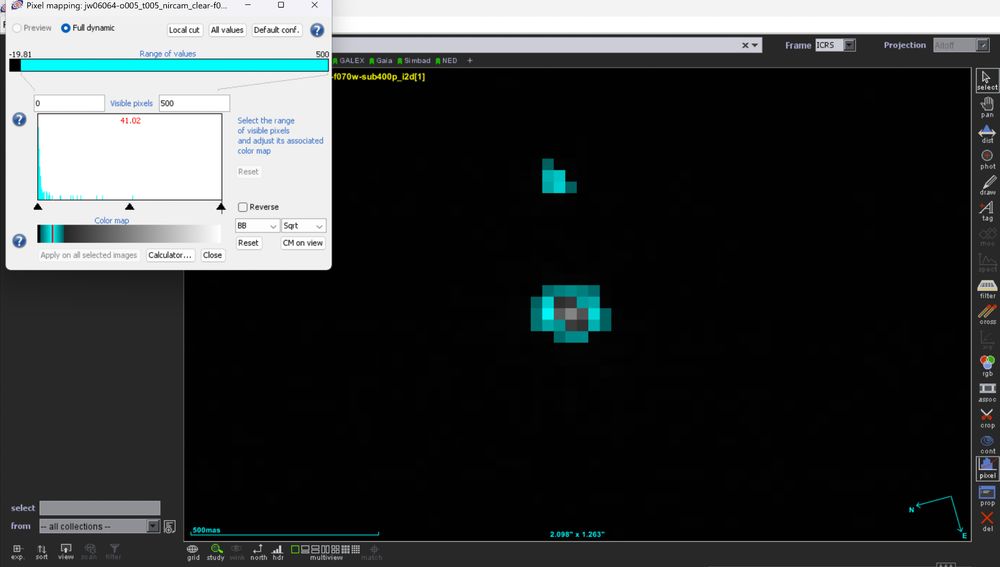1000x567 pixels.
Task: Add a bookmark with the plus button
Action: click(x=470, y=61)
